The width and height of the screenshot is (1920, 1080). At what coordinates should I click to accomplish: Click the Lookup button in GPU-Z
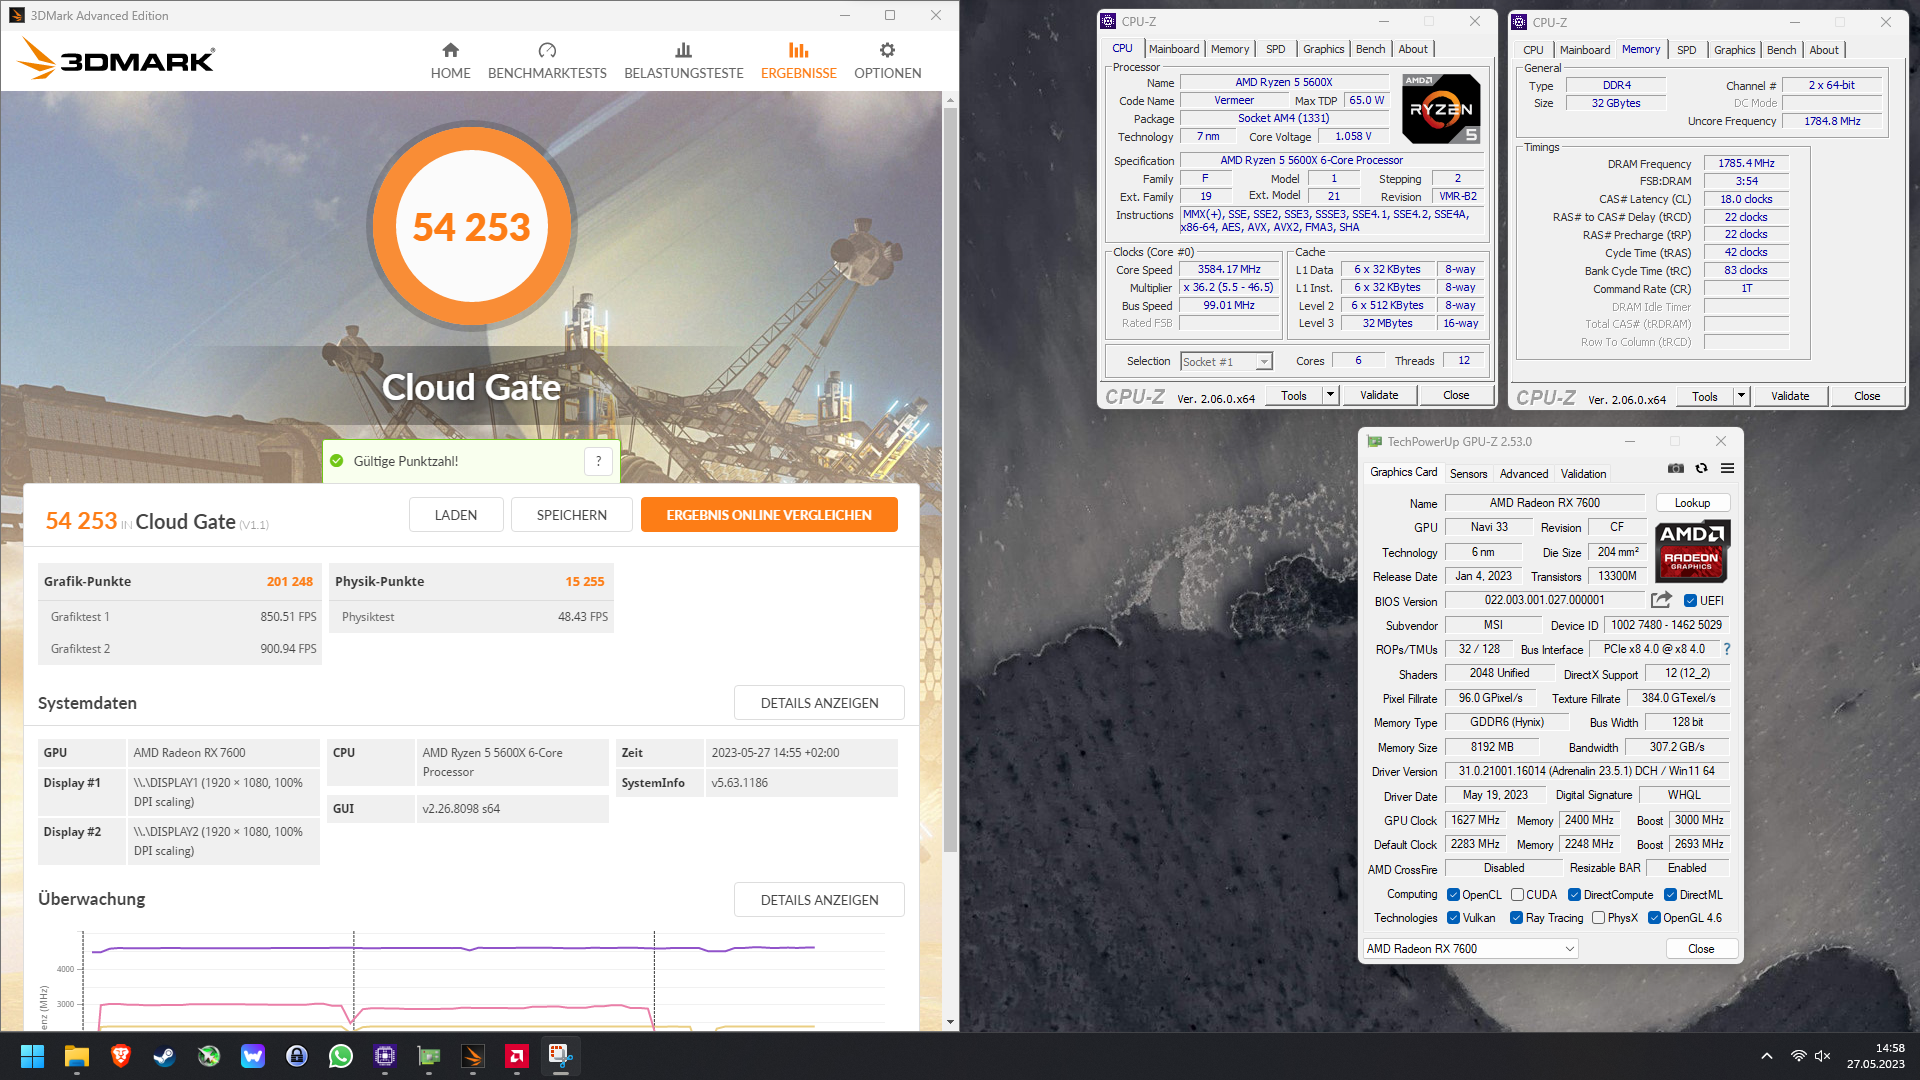(1692, 503)
